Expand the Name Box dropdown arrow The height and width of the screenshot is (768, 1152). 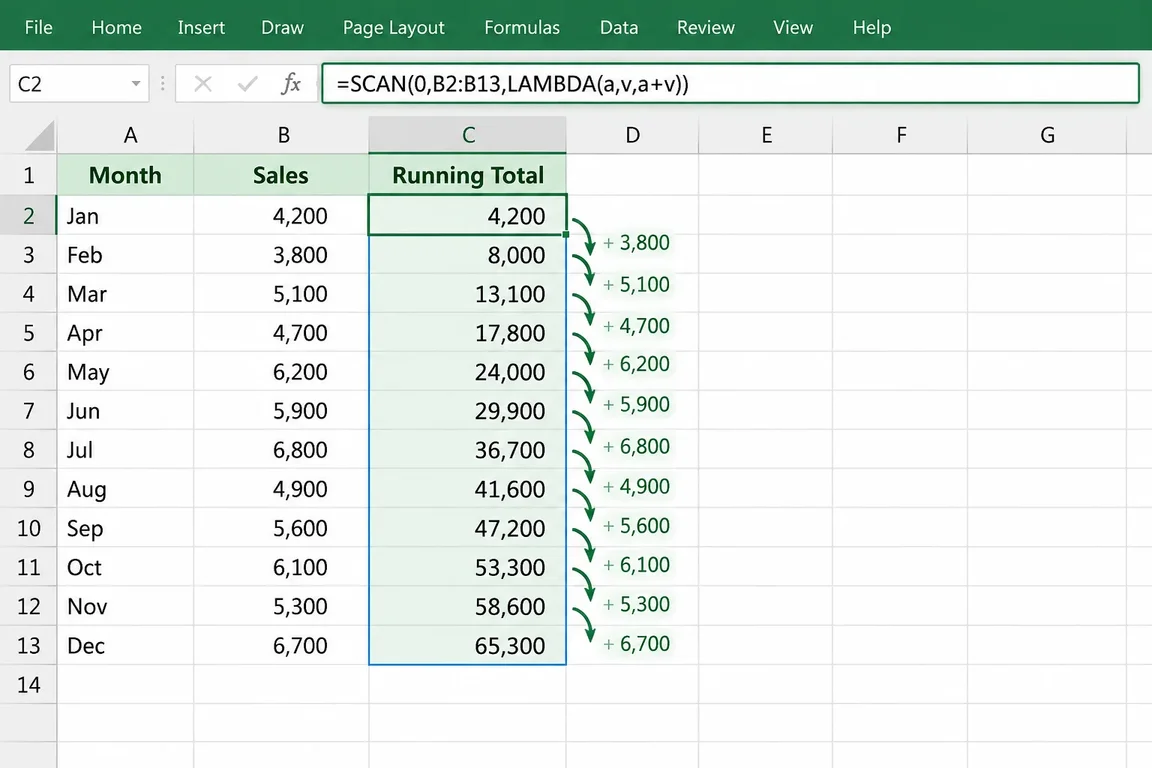pos(136,84)
